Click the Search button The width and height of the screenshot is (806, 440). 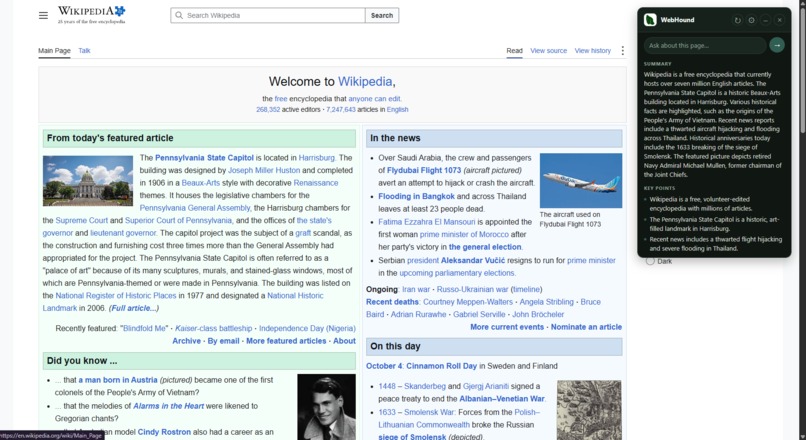coord(382,15)
